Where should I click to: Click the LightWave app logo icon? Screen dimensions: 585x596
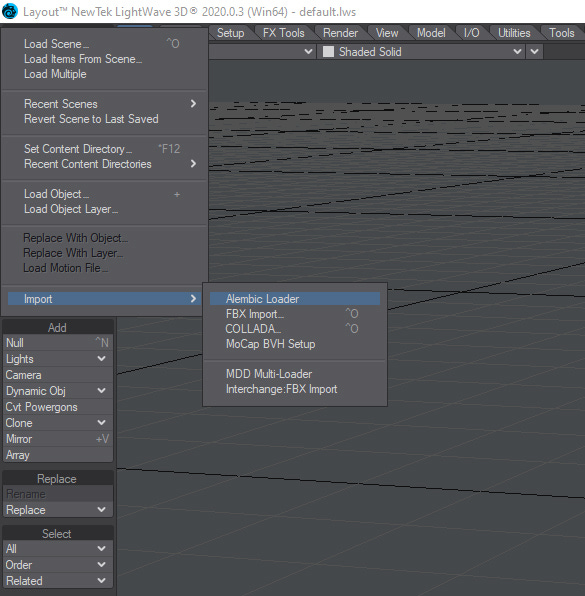(10, 11)
